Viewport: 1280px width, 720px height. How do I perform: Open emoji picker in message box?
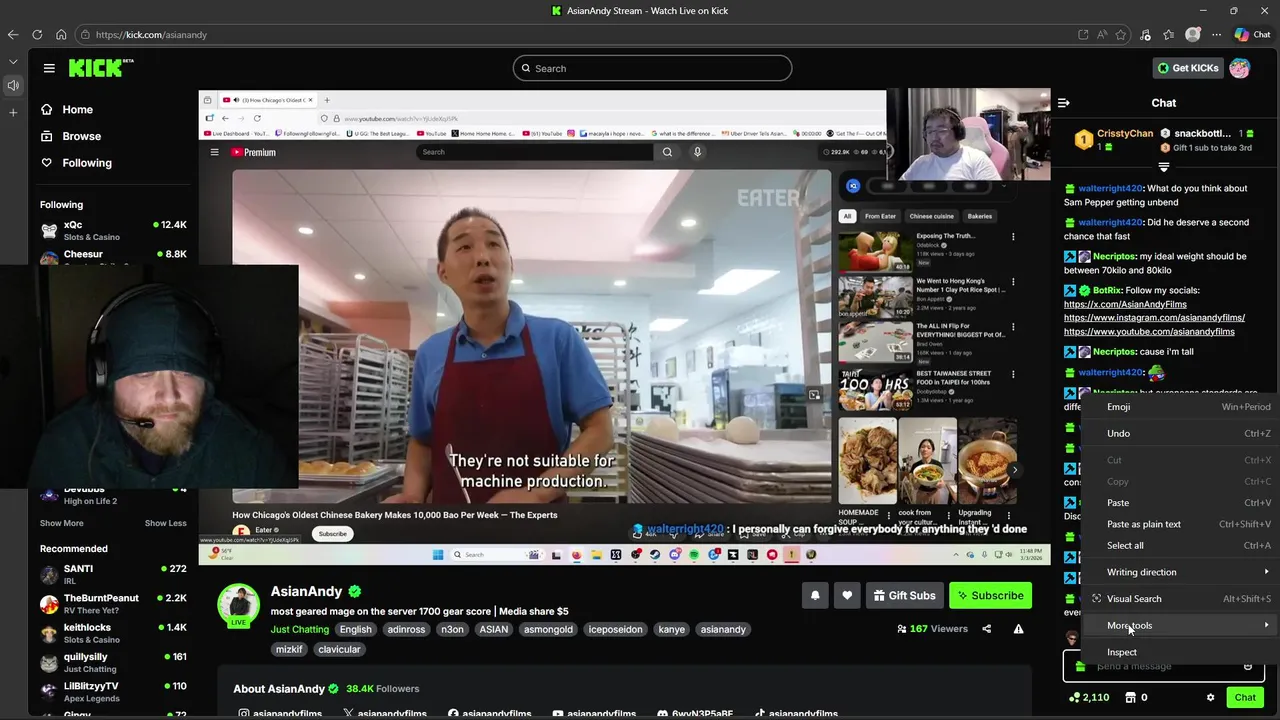(x=1248, y=666)
